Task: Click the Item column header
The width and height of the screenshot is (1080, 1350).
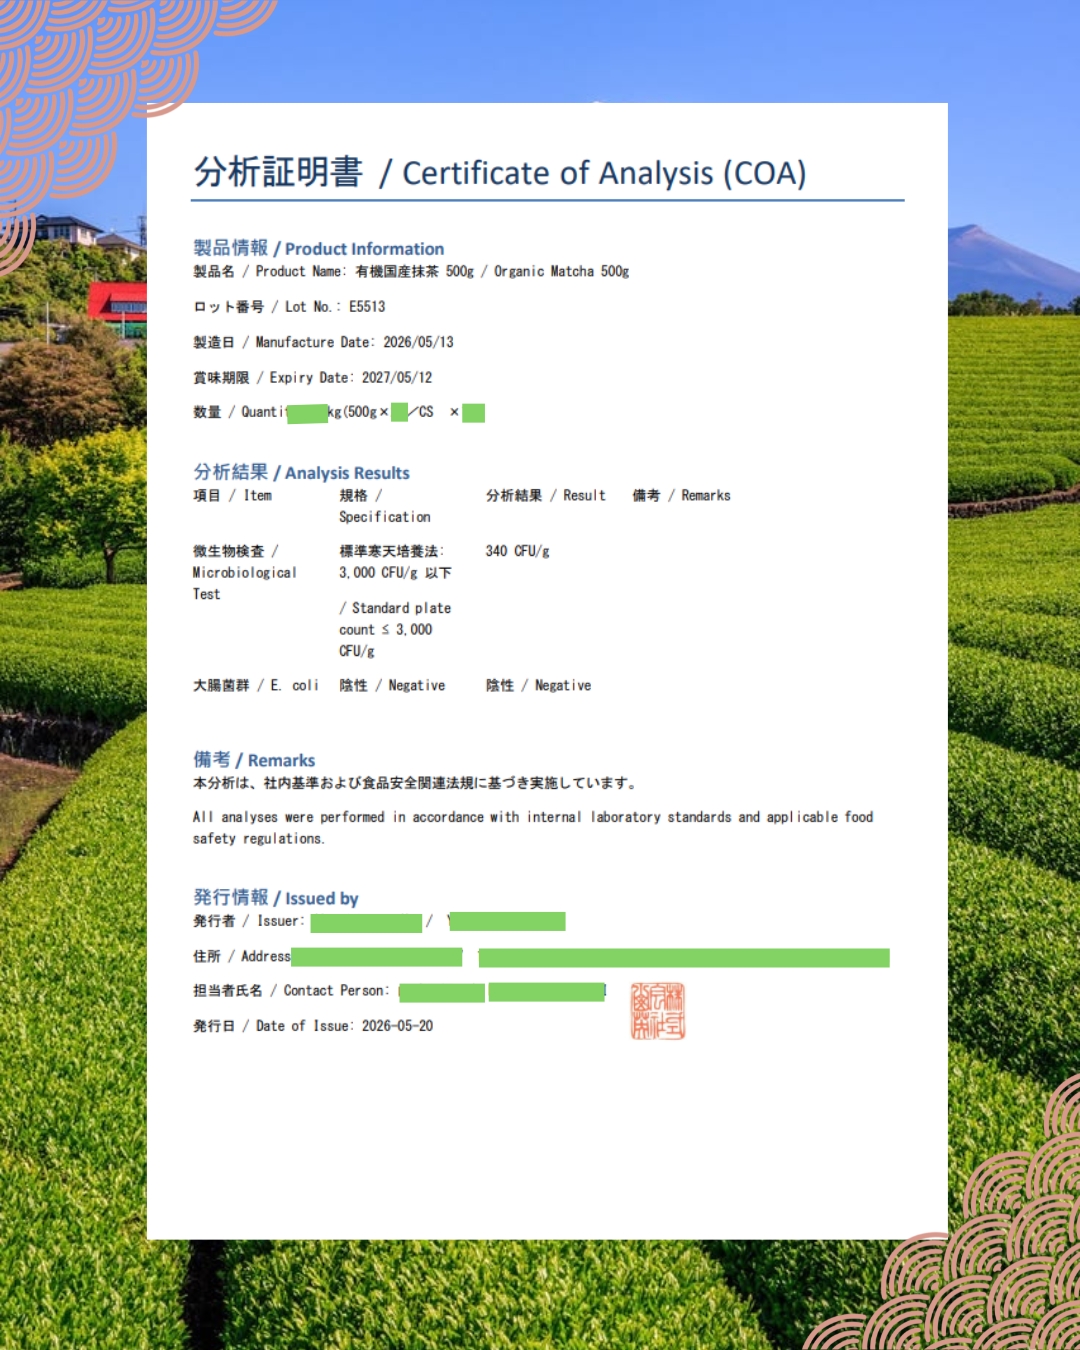Action: 232,495
